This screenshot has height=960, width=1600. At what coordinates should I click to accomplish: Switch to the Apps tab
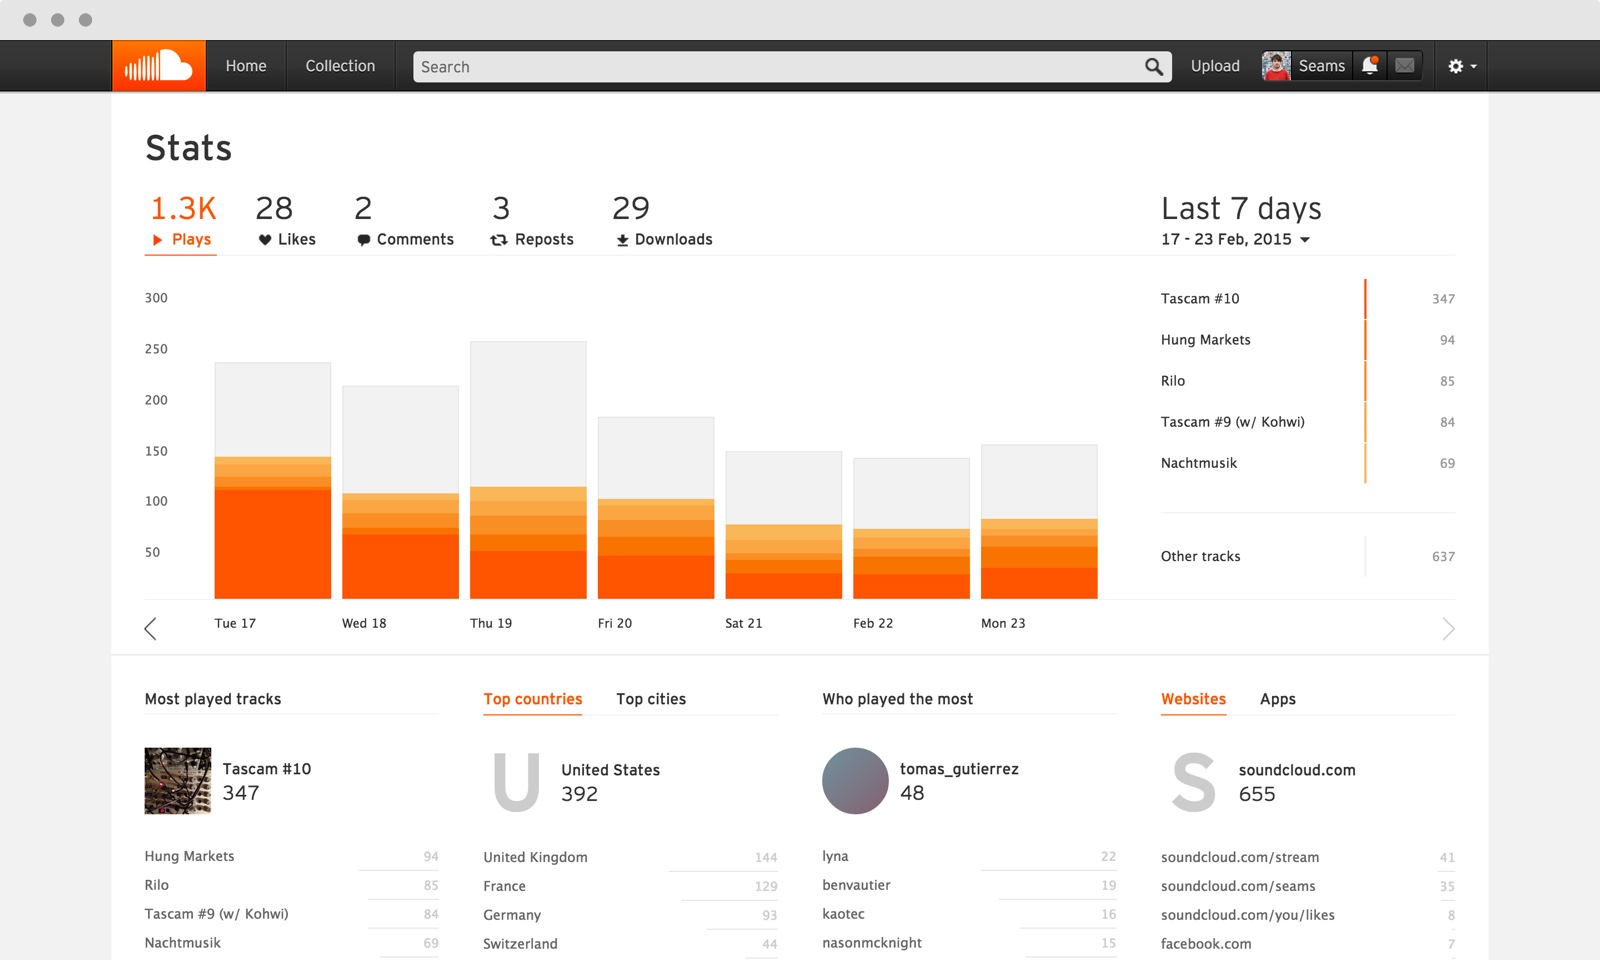[x=1277, y=699]
